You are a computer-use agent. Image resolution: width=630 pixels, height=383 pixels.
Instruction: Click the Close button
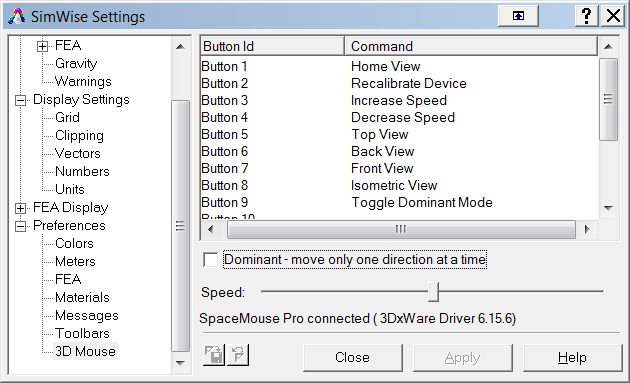pos(352,357)
